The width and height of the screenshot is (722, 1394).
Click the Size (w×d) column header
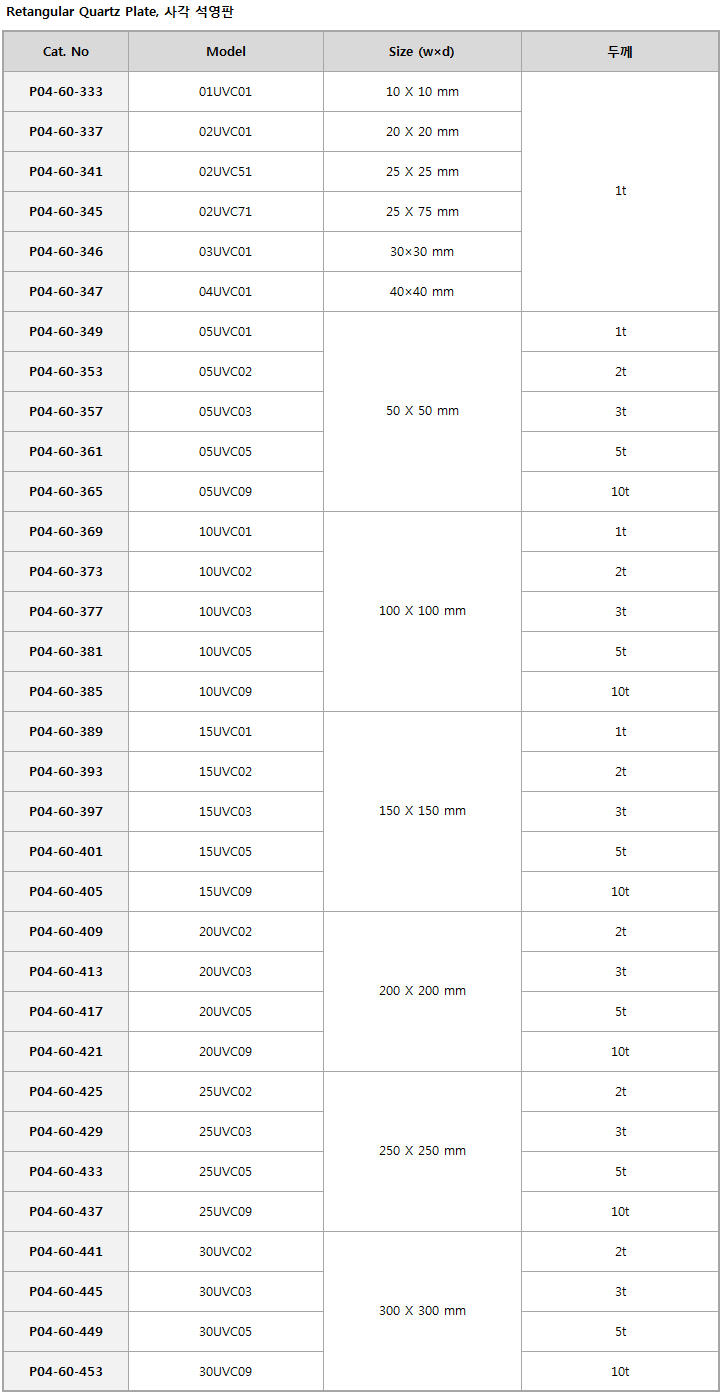tap(422, 51)
